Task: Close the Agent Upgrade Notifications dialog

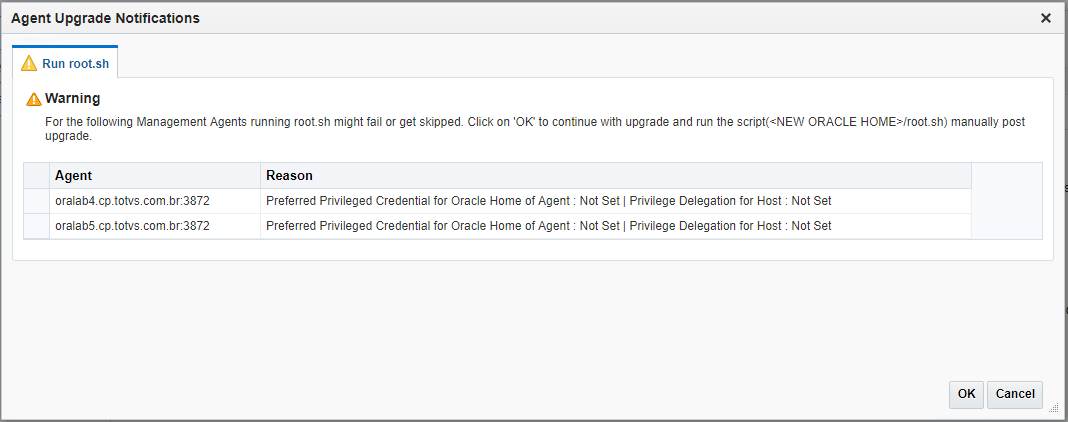Action: point(1046,18)
